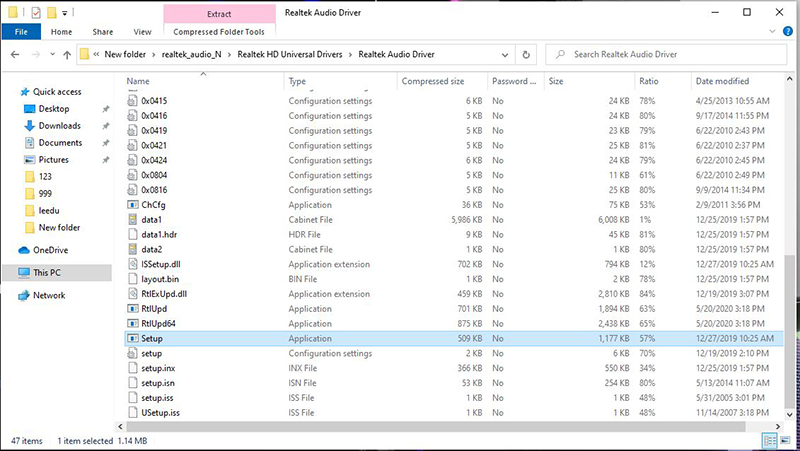Viewport: 800px width, 451px height.
Task: Select the RtlUpd64 application file
Action: 159,324
